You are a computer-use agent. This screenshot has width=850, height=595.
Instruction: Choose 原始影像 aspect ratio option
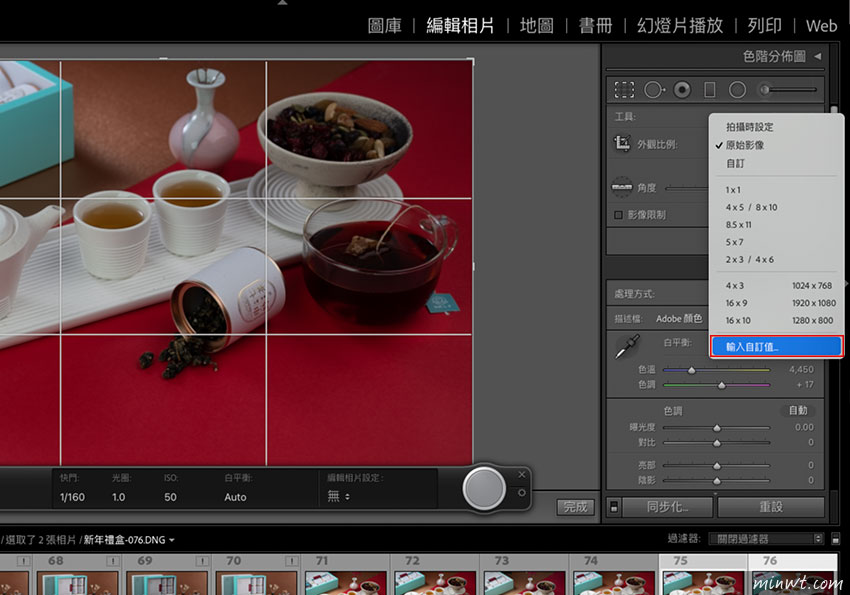[x=776, y=145]
